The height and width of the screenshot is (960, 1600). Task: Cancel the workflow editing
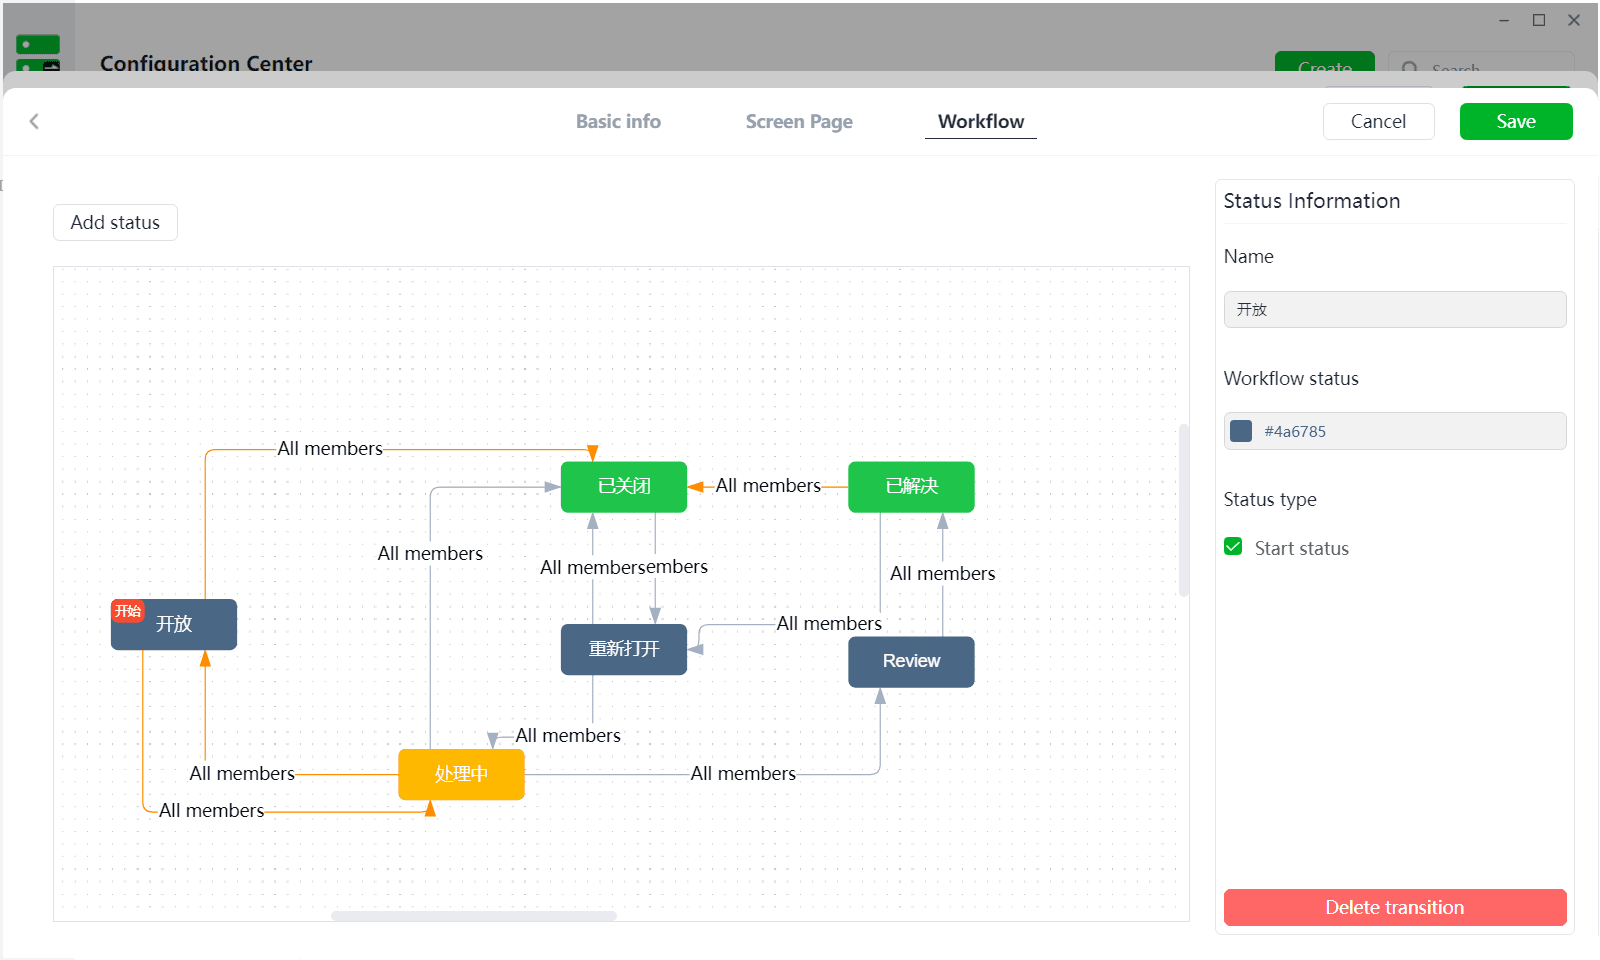1378,121
